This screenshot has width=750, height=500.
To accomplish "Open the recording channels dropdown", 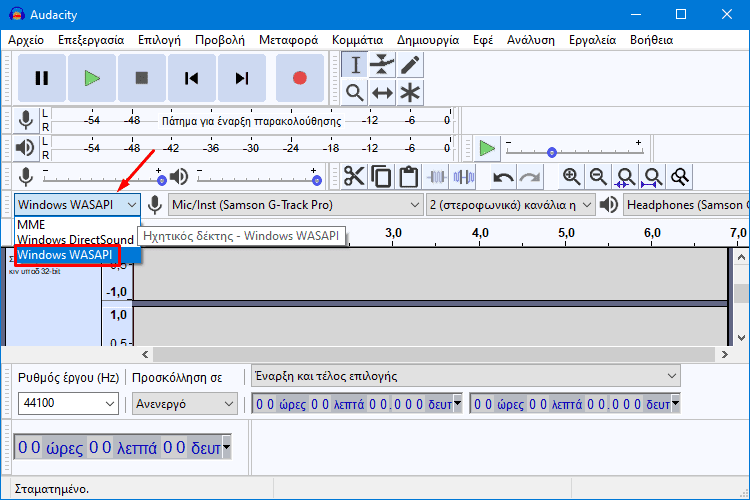I will 510,205.
